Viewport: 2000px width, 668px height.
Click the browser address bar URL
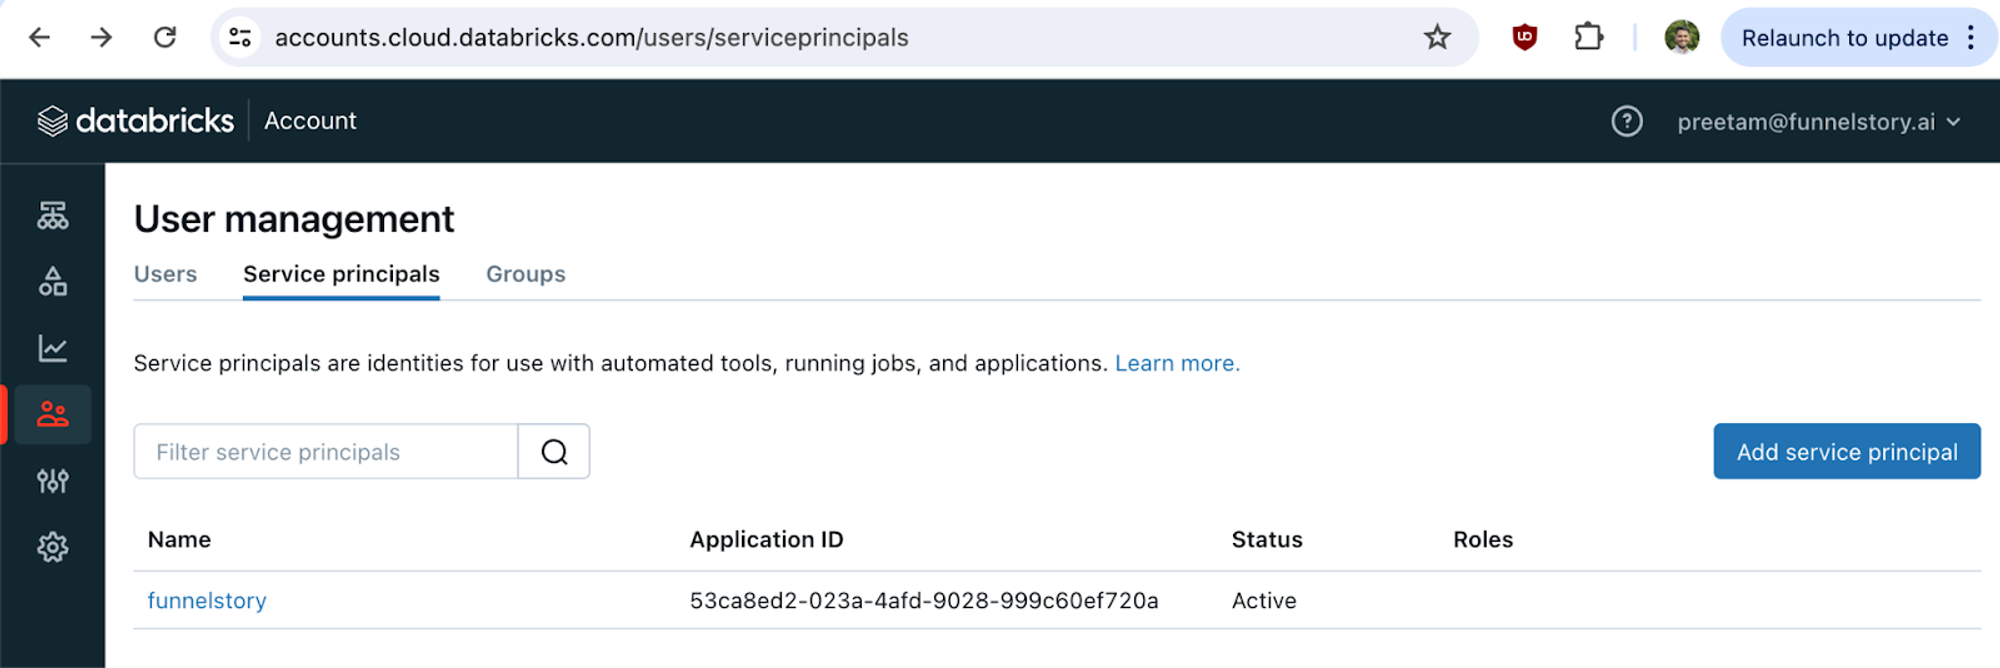592,38
